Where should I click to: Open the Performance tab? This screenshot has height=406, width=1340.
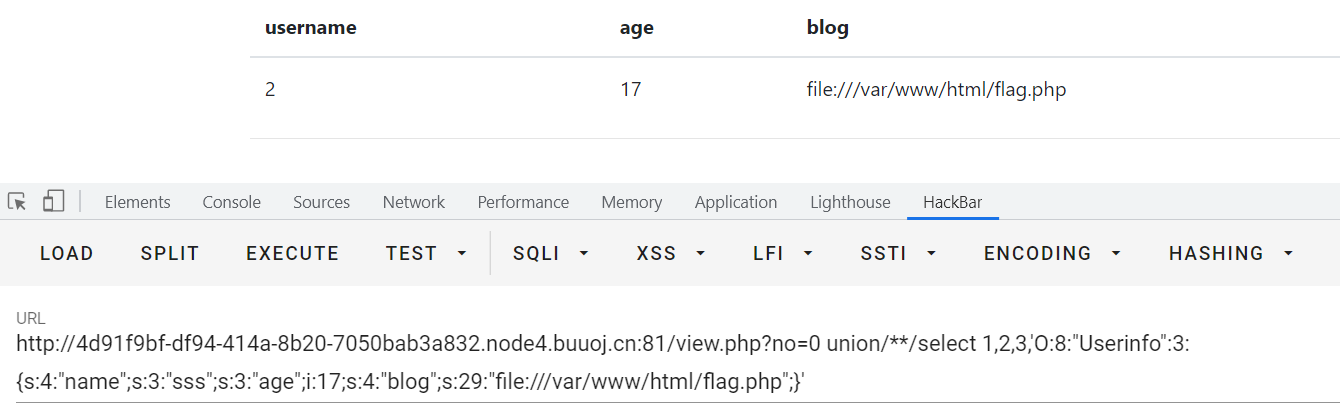tap(523, 202)
